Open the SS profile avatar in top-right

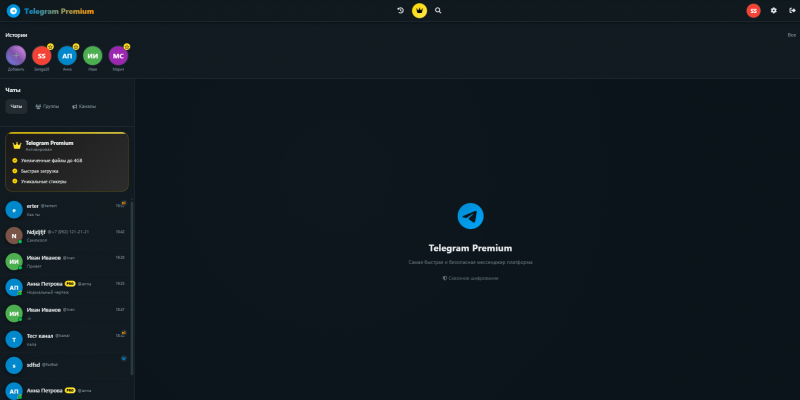[753, 11]
